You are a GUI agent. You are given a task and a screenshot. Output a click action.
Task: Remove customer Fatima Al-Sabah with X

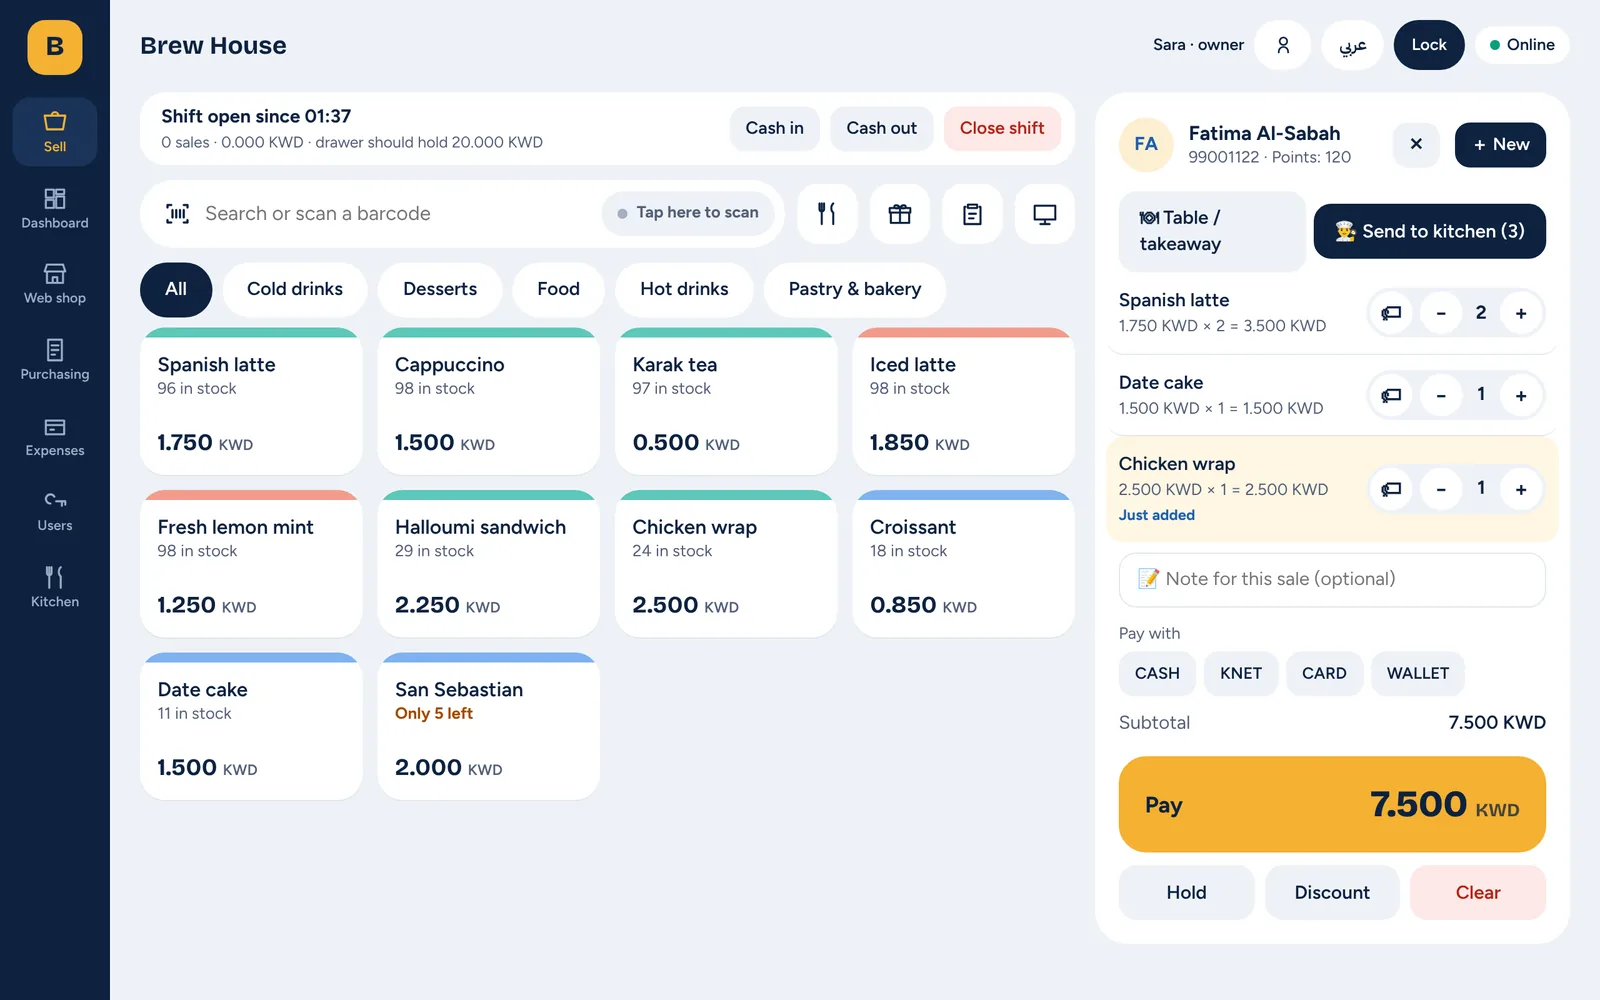pyautogui.click(x=1416, y=144)
